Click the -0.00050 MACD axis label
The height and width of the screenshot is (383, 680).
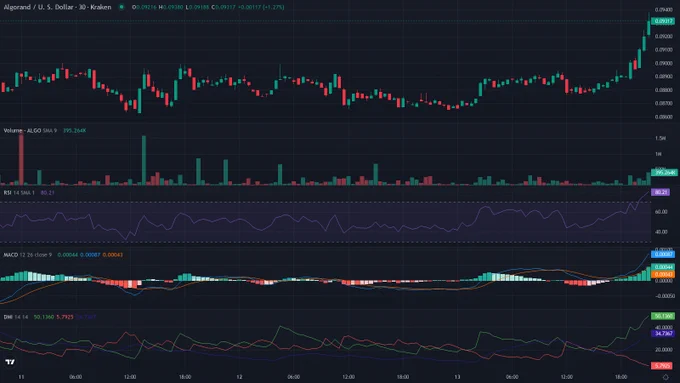664,296
